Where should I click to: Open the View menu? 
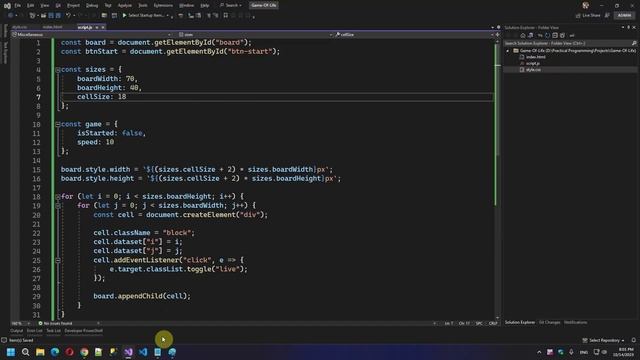point(44,5)
